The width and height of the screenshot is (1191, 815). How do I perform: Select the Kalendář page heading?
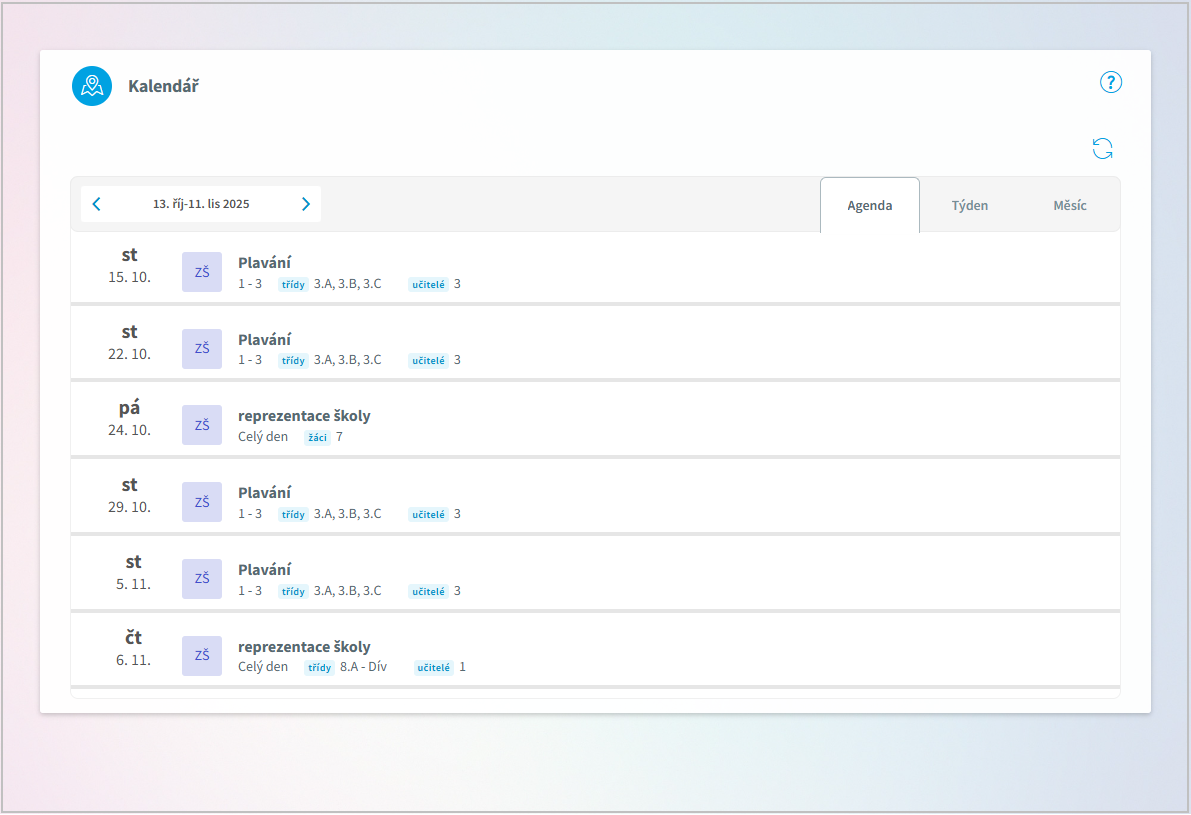click(x=163, y=86)
